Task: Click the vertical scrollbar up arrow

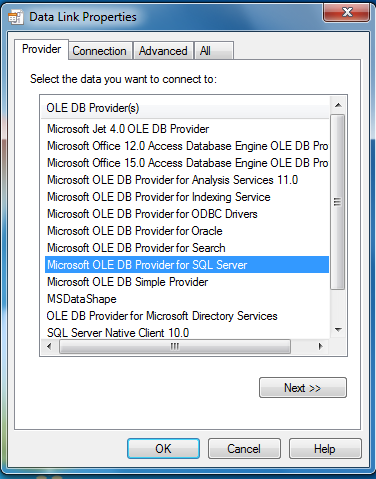Action: click(338, 105)
